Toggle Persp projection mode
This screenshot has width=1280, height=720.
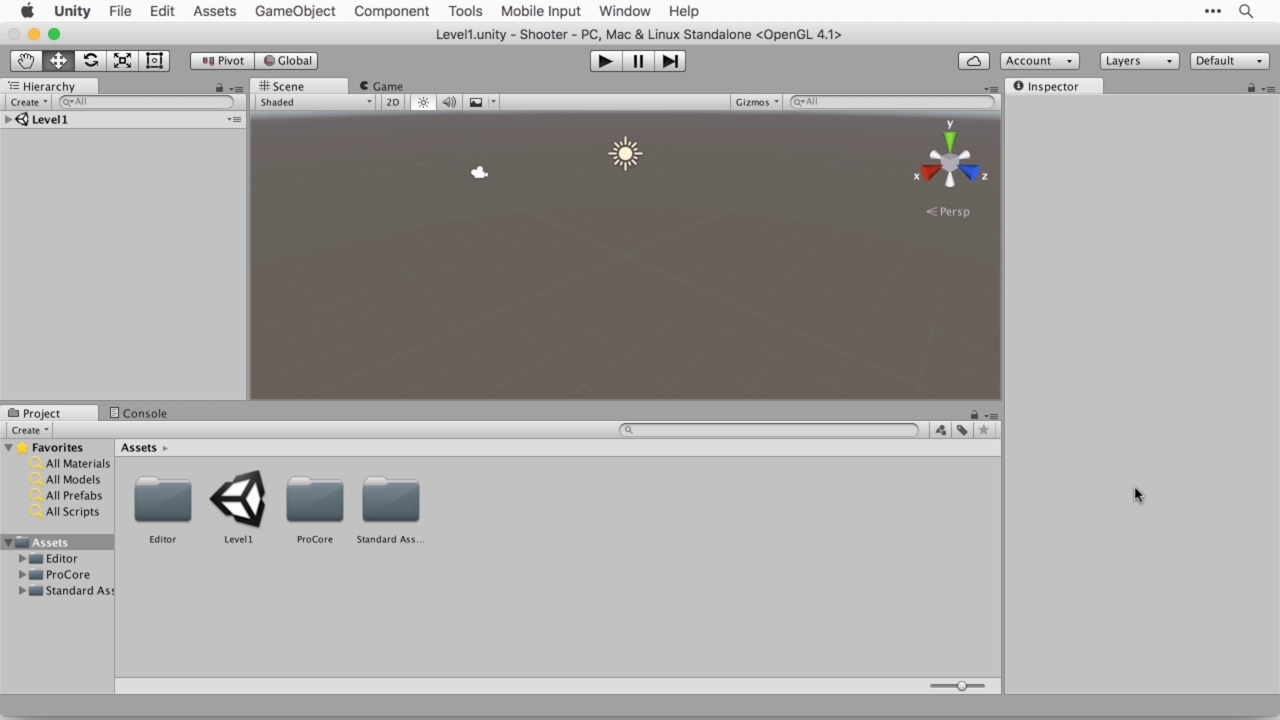(x=948, y=211)
